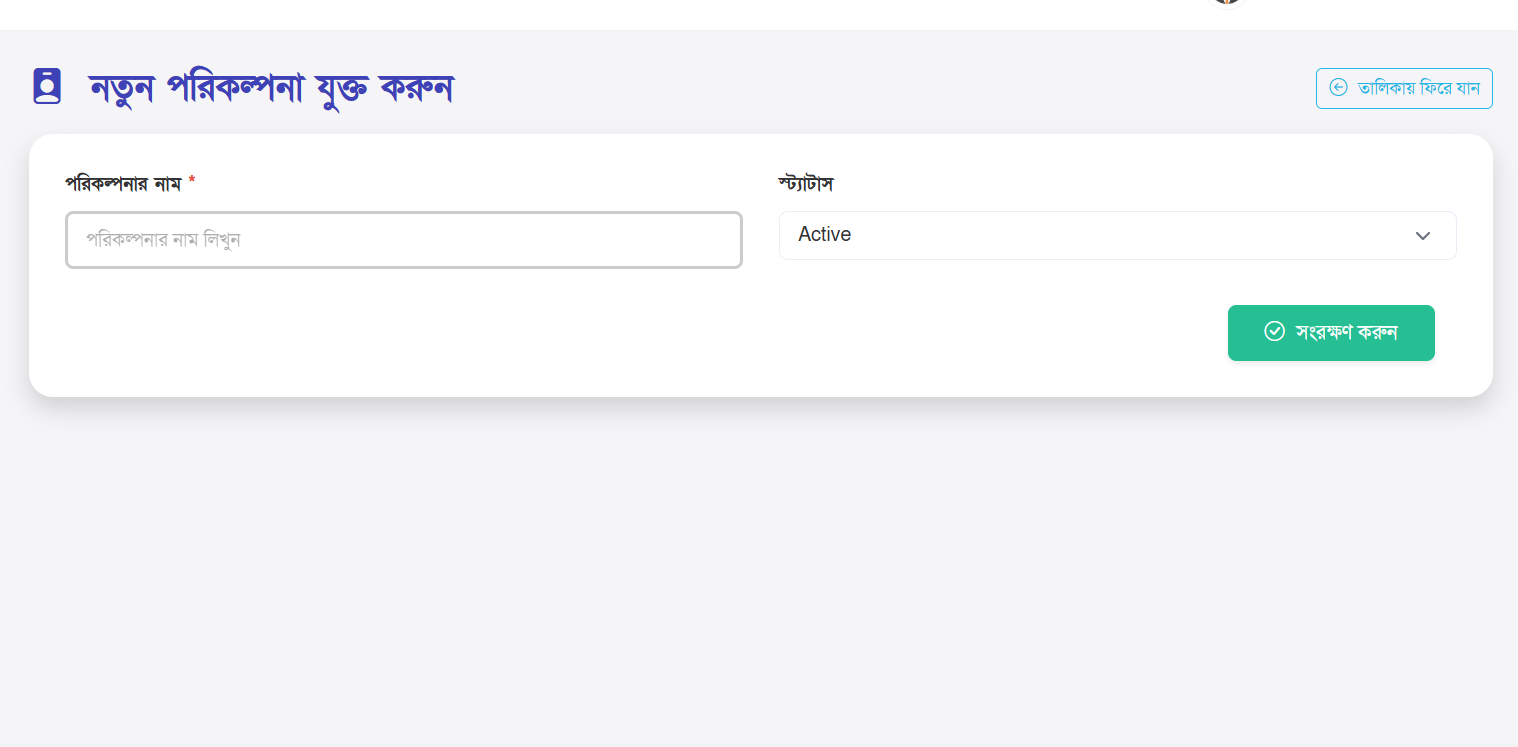Viewport: 1518px width, 747px height.
Task: Click placeholder text 'পরিকল্পনার নাম লিখুন'
Action: coord(163,240)
